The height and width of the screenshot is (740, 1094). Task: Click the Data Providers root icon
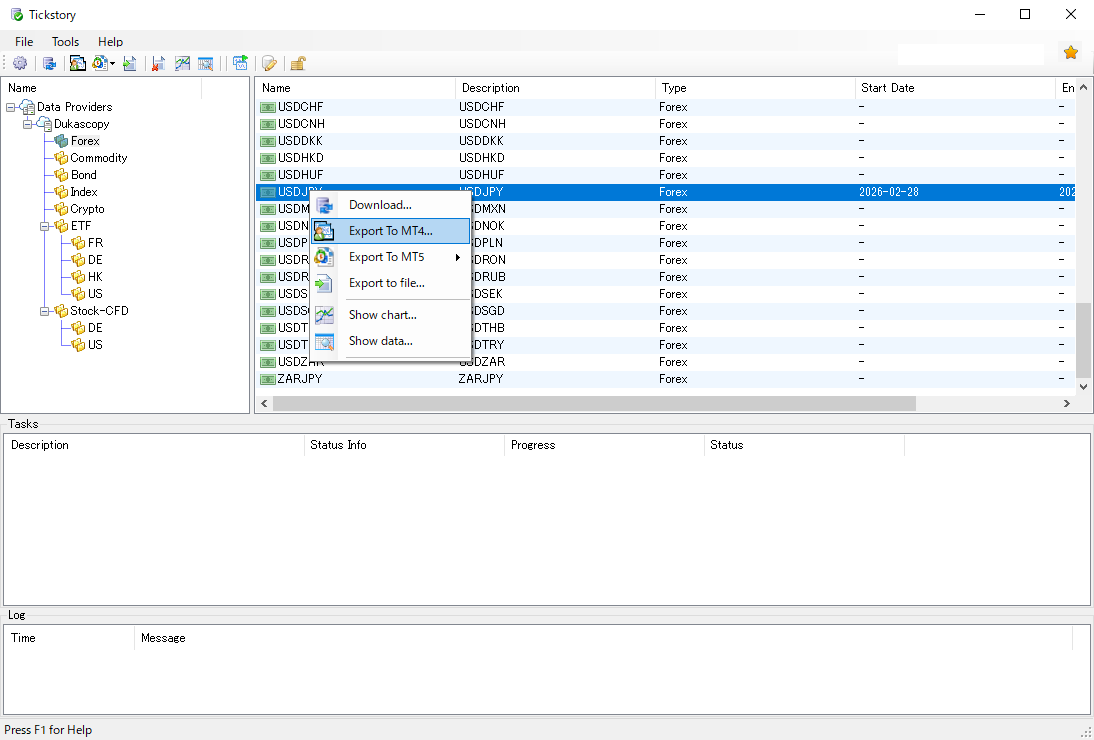pos(27,107)
